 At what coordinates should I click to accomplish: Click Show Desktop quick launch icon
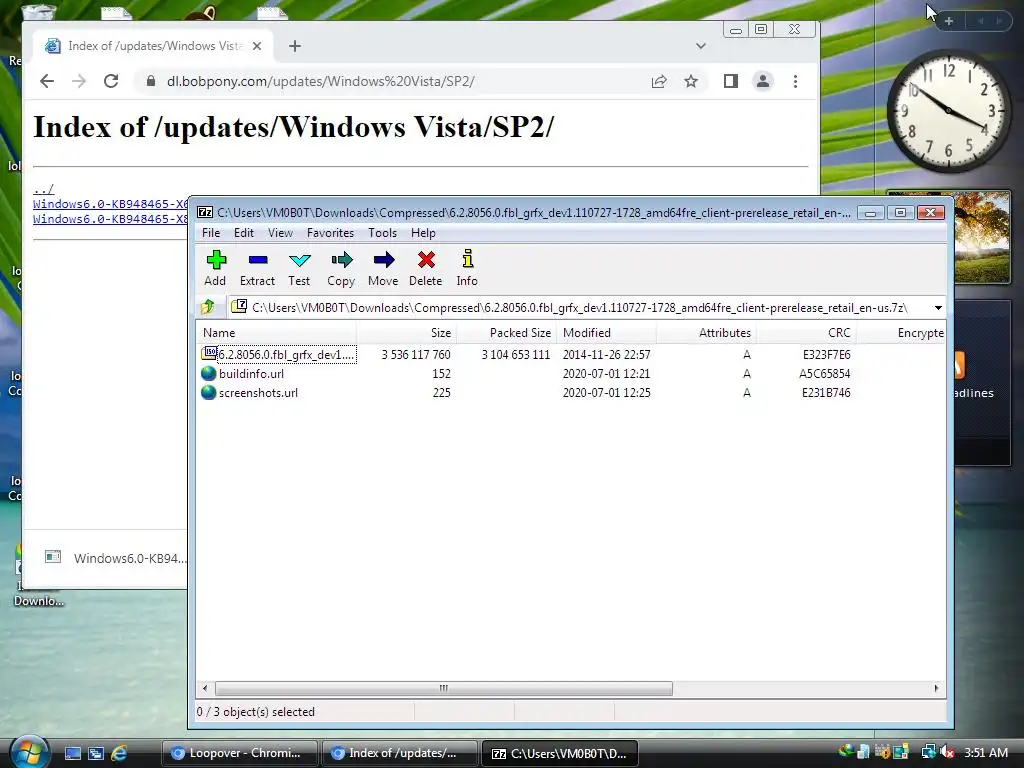pyautogui.click(x=72, y=754)
